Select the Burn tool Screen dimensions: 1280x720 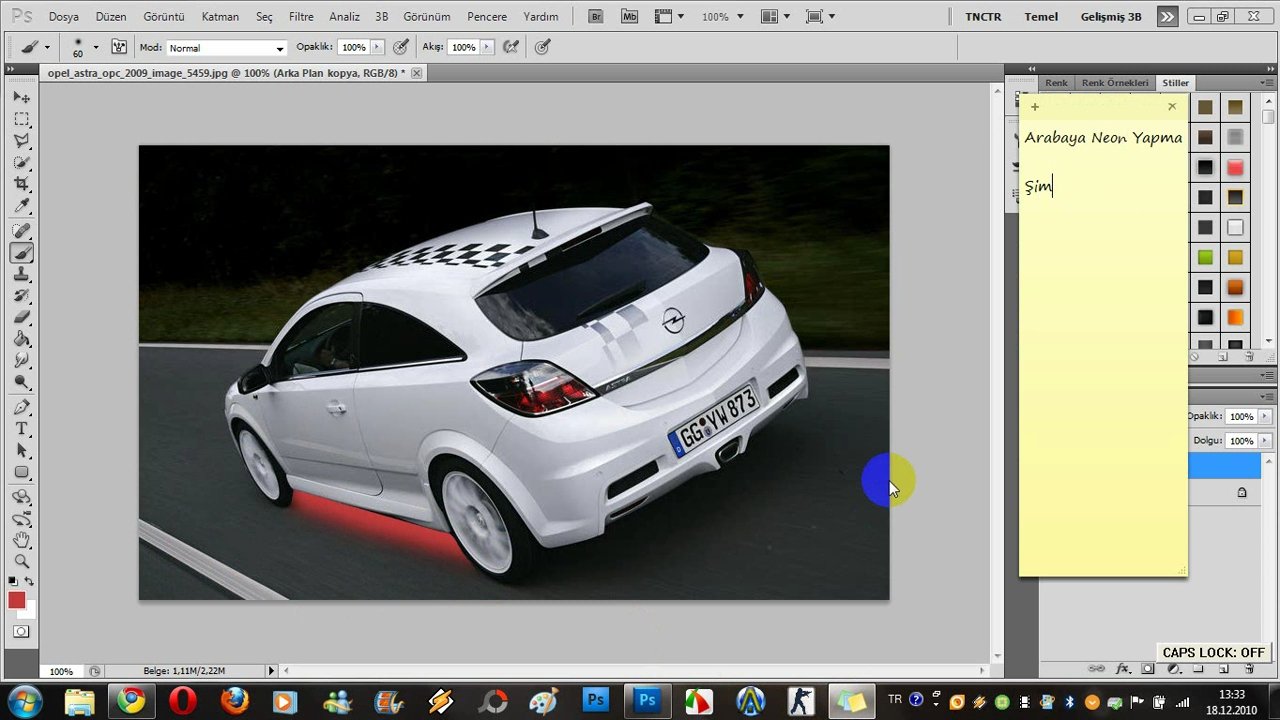point(21,383)
